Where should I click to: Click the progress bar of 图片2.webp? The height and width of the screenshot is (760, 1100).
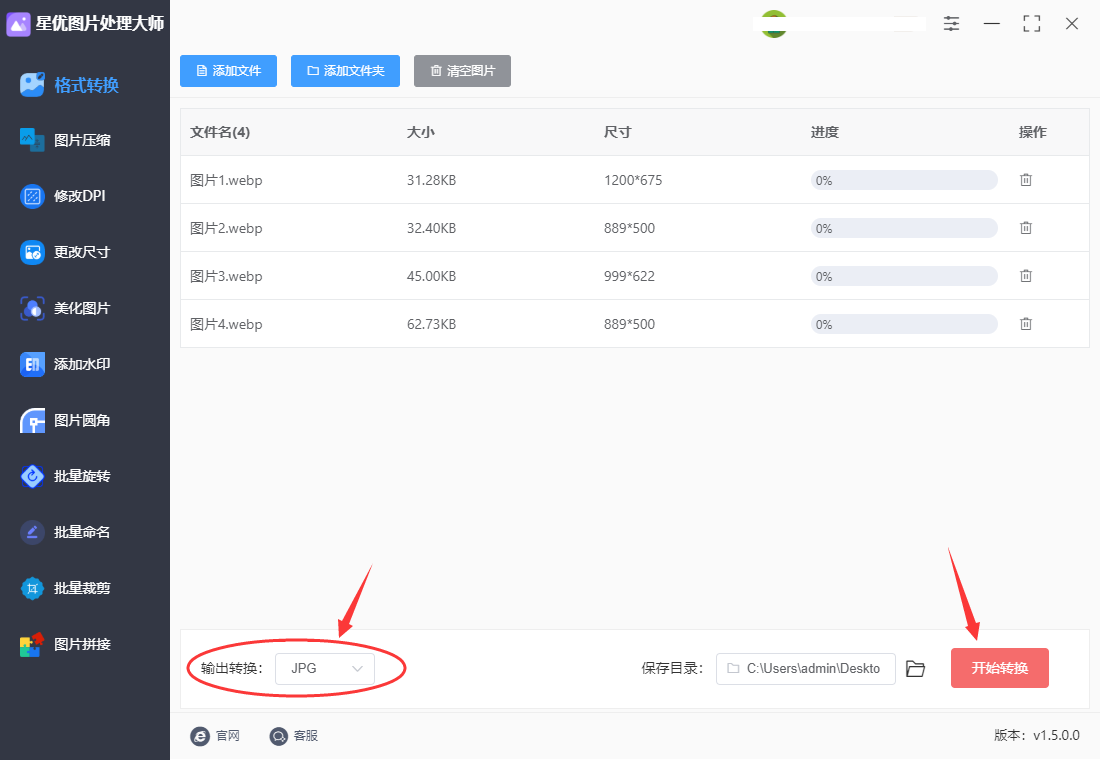(904, 228)
